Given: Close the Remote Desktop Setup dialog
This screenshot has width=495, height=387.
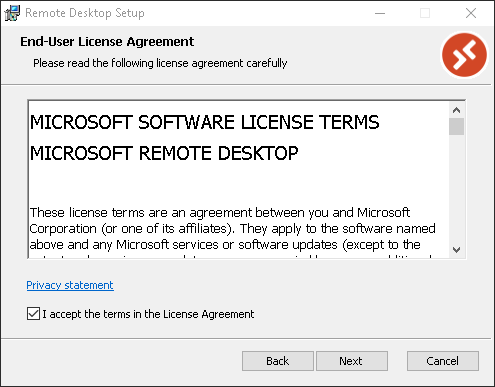Looking at the screenshot, I should (x=471, y=13).
